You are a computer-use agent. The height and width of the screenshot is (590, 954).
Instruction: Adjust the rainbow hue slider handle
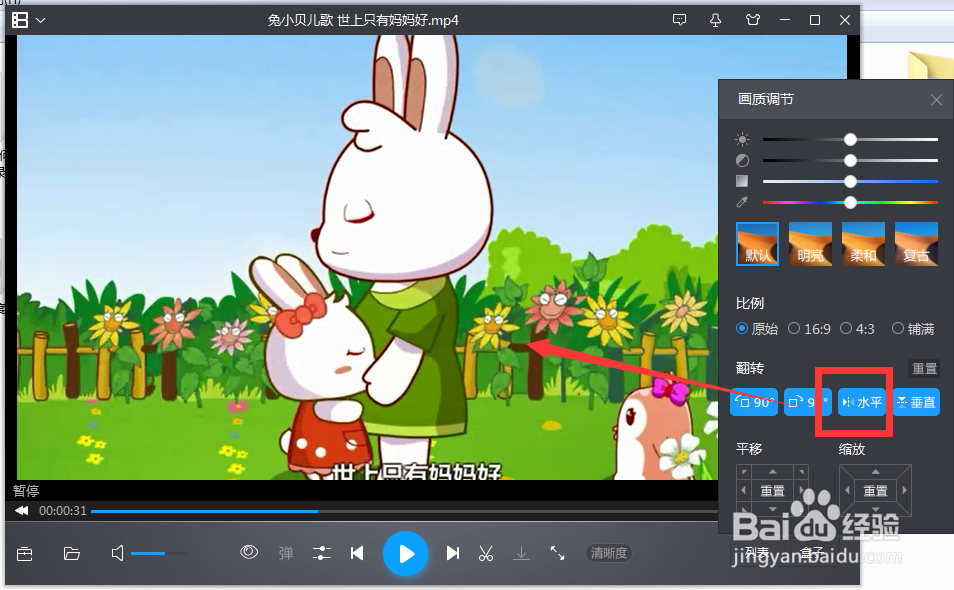pos(851,203)
